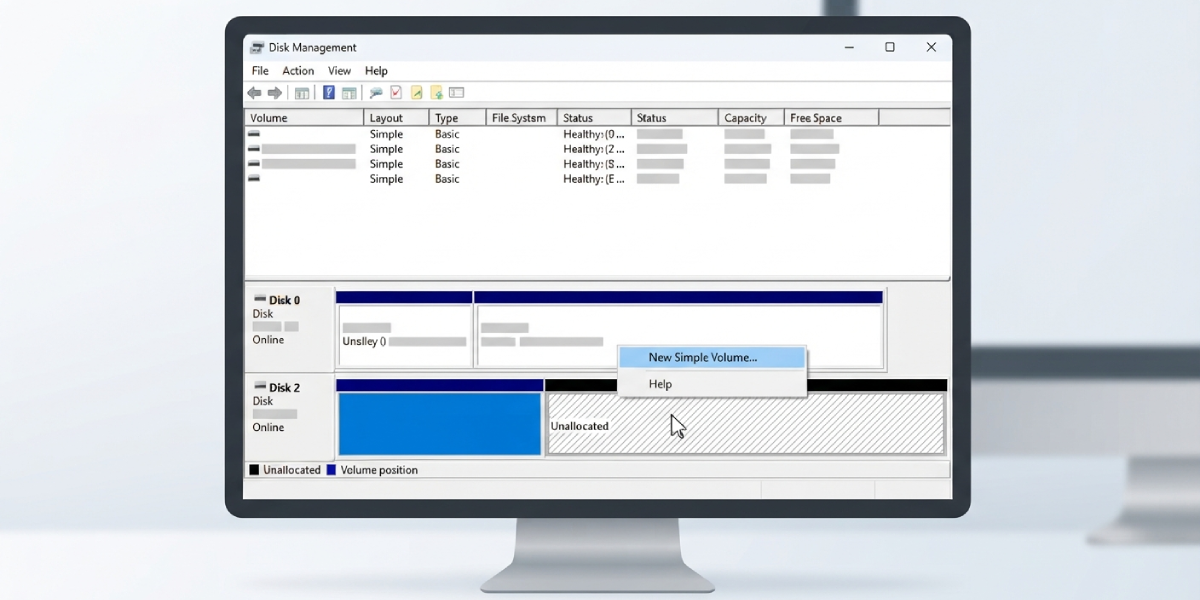Click the Volume position legend label
Image resolution: width=1200 pixels, height=600 pixels.
coord(379,470)
